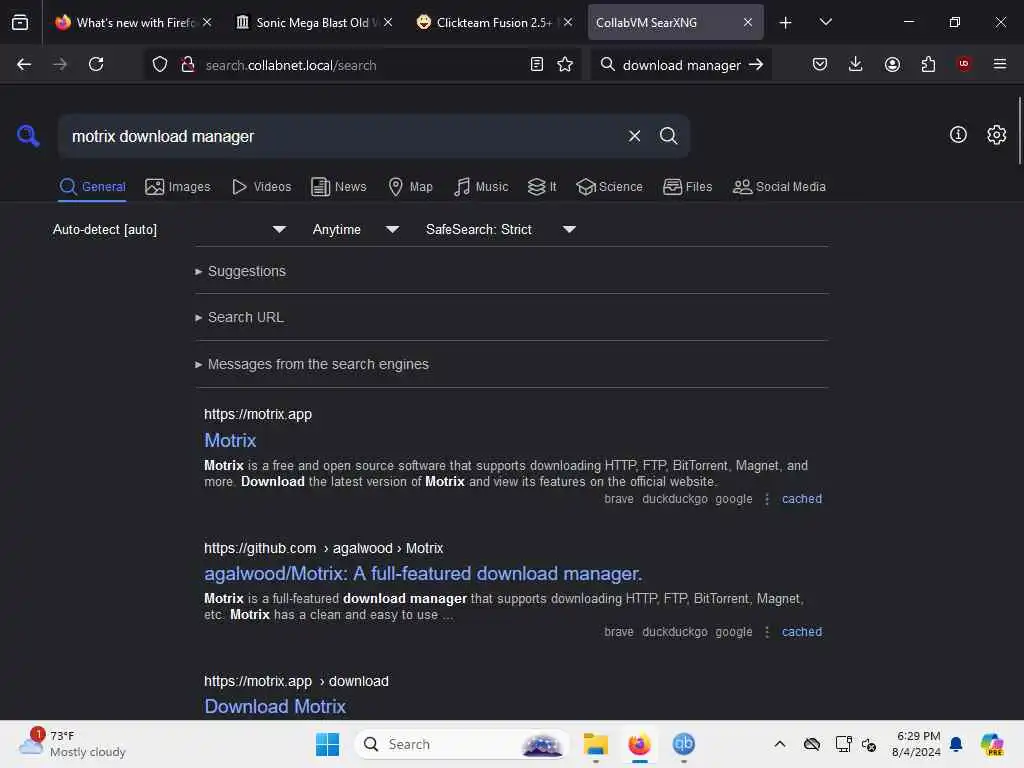Image resolution: width=1024 pixels, height=768 pixels.
Task: Open the Firefox hamburger menu
Action: click(999, 64)
